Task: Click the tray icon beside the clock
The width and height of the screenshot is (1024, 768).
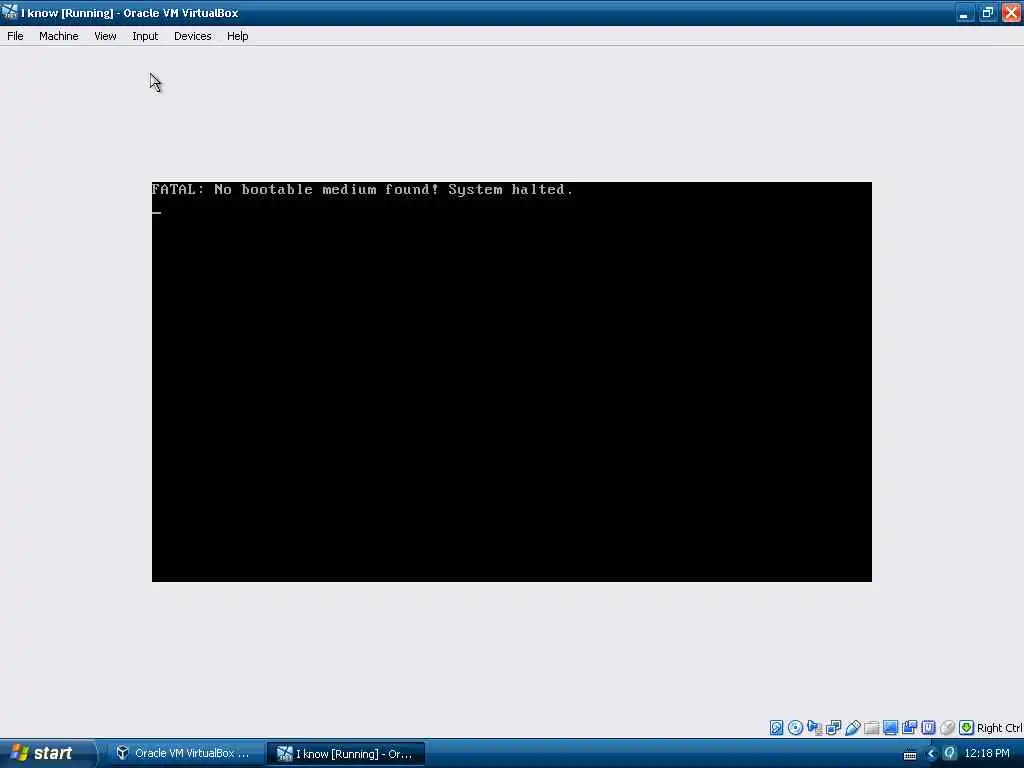Action: (x=950, y=754)
